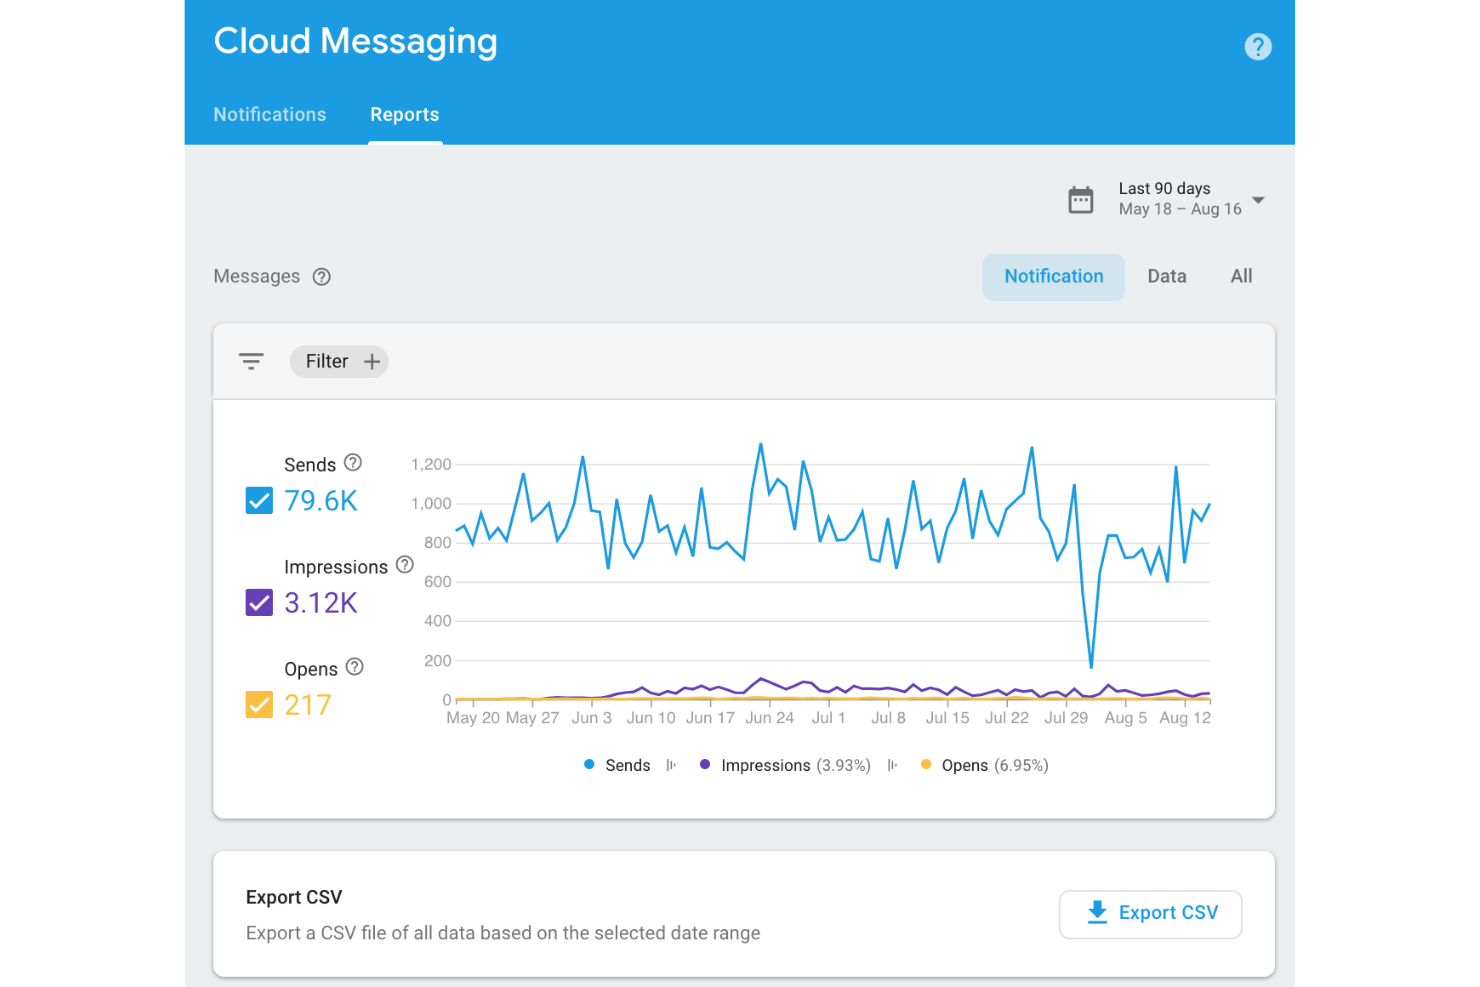Switch to the Notifications tab

click(269, 114)
